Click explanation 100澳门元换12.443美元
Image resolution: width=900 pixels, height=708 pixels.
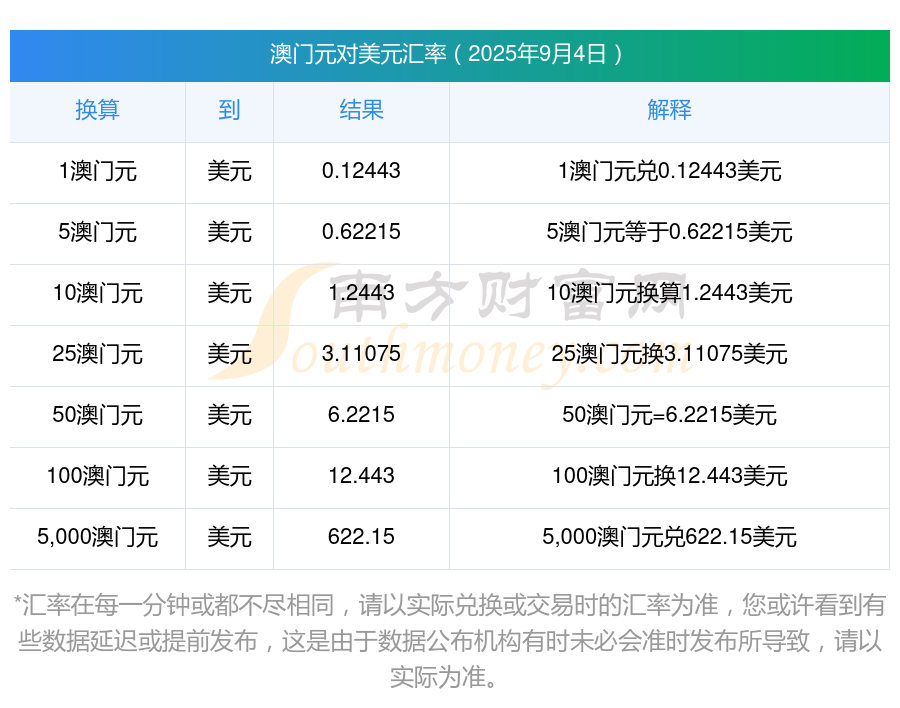pyautogui.click(x=669, y=476)
